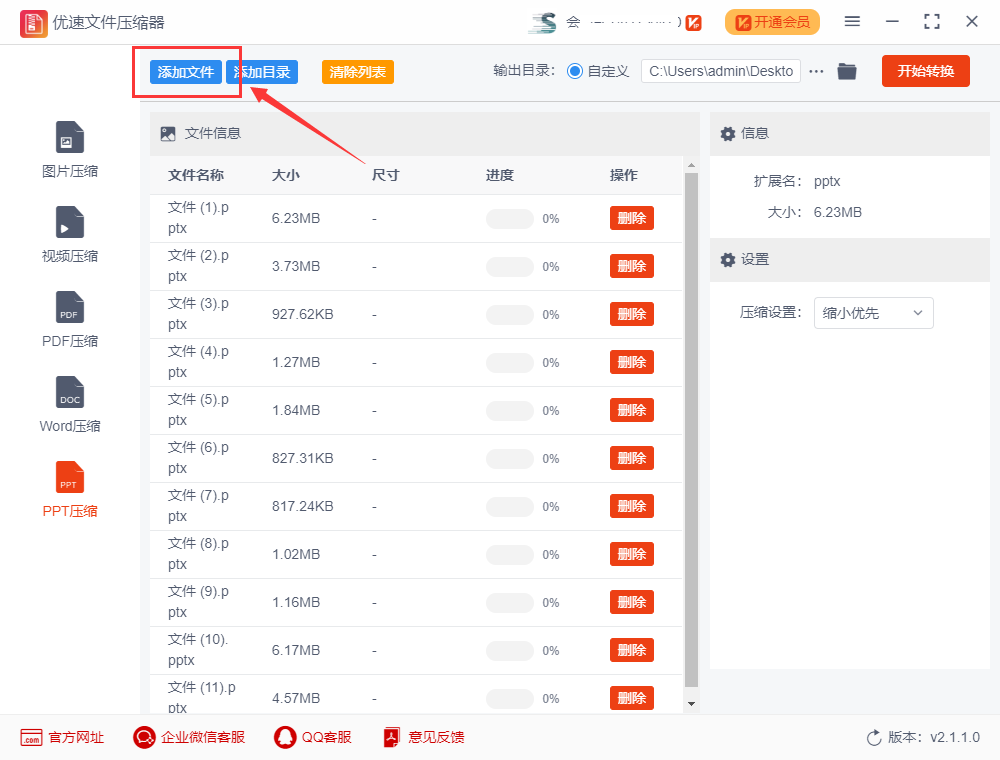Open the hamburger main menu
Viewport: 1000px width, 760px height.
click(852, 22)
